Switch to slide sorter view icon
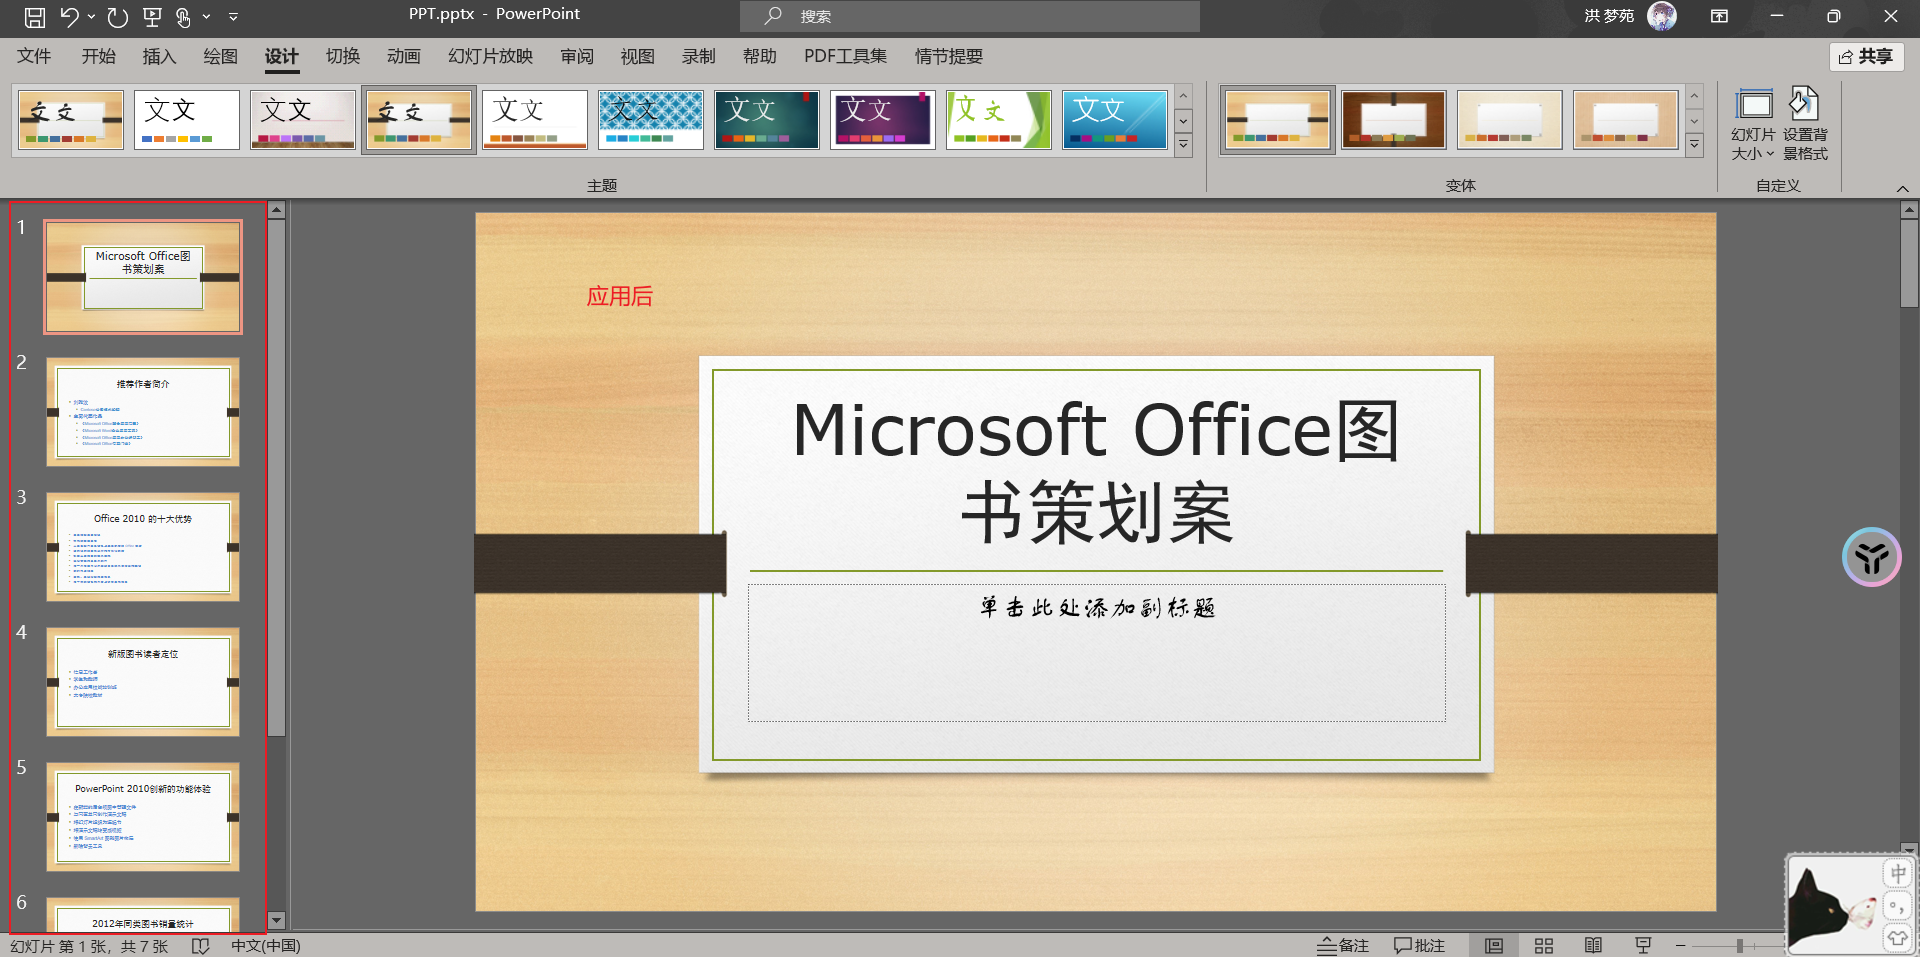The width and height of the screenshot is (1920, 957). tap(1544, 945)
